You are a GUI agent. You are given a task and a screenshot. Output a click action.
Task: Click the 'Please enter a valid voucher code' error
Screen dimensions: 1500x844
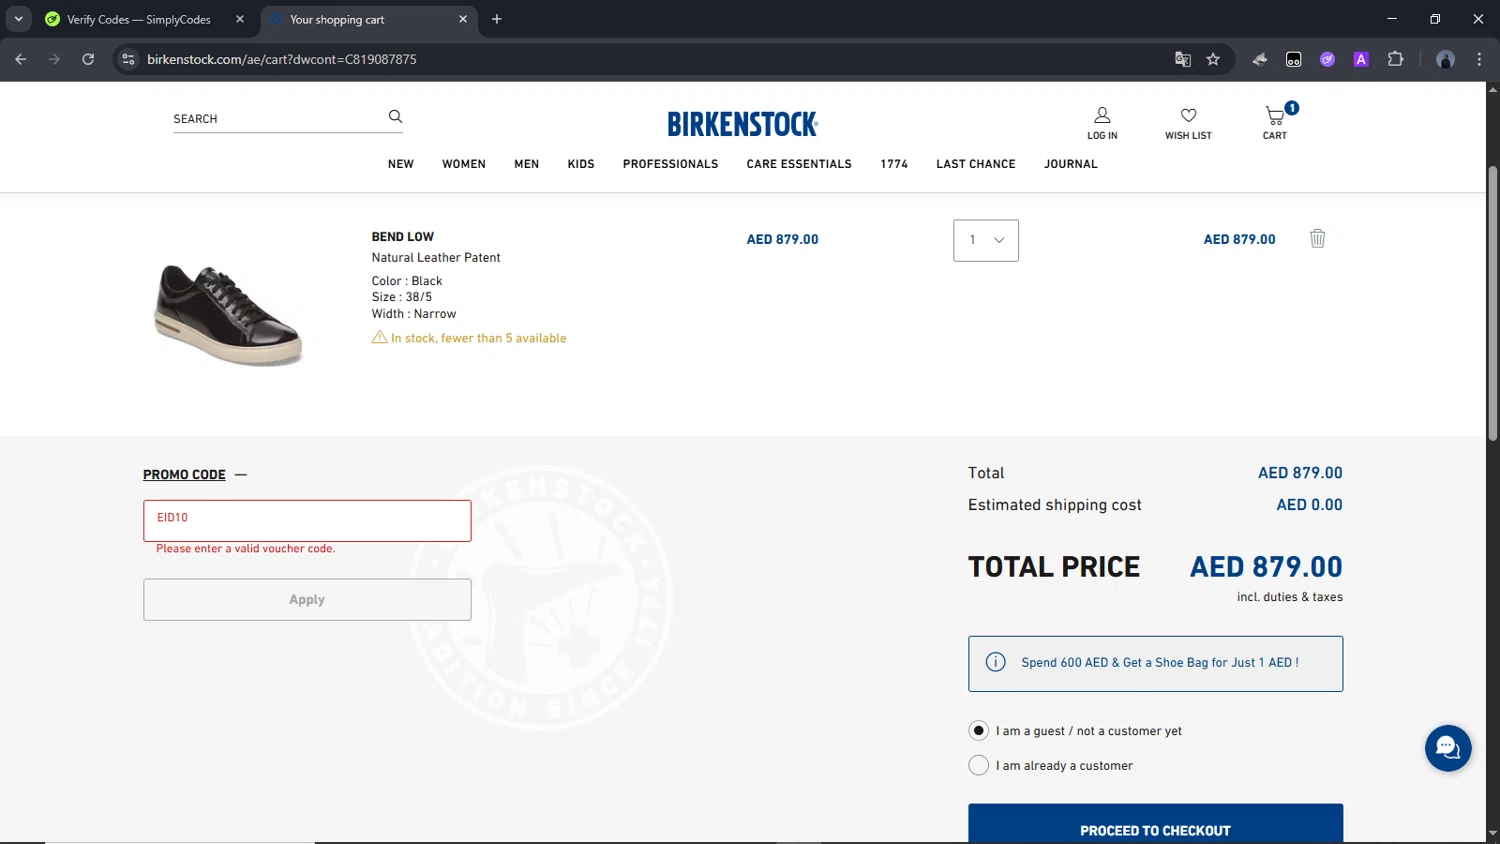(246, 548)
